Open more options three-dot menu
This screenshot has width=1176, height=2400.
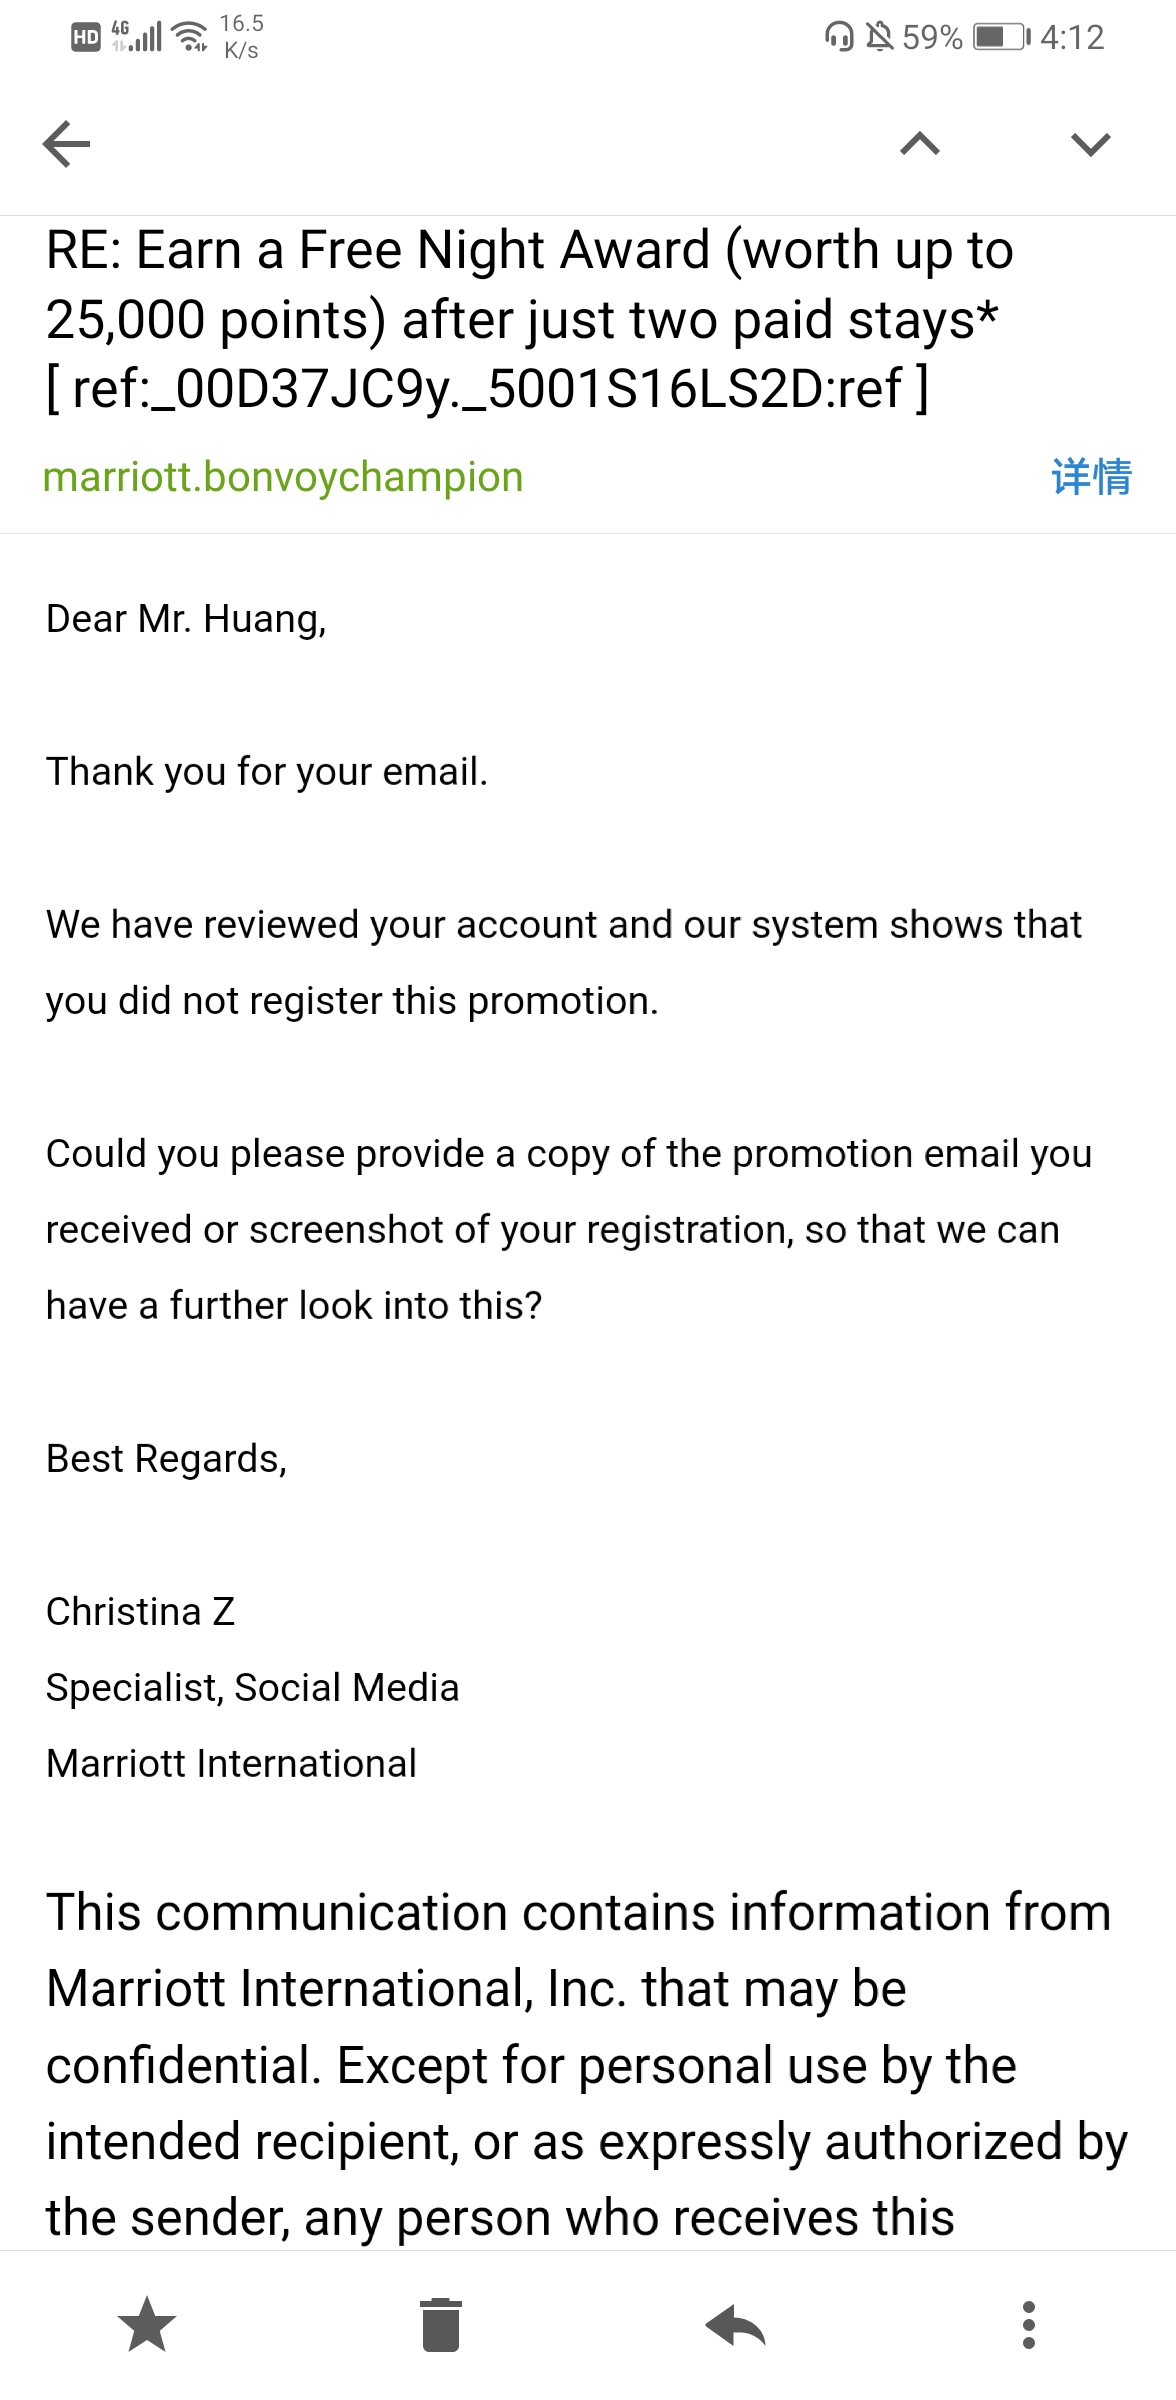tap(1029, 2324)
